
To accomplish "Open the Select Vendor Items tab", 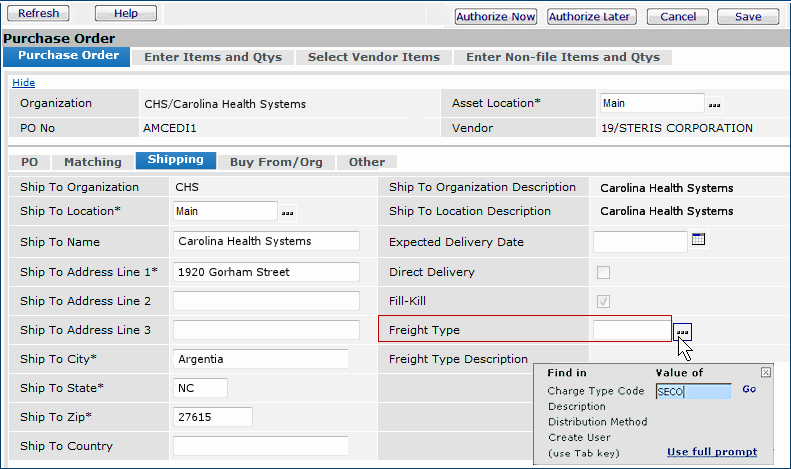I will tap(373, 57).
